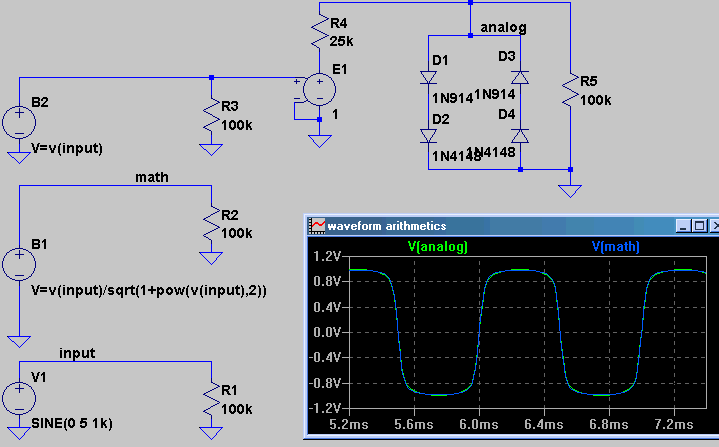Click the 5.2ms time axis label
Image resolution: width=719 pixels, height=447 pixels.
coord(349,425)
